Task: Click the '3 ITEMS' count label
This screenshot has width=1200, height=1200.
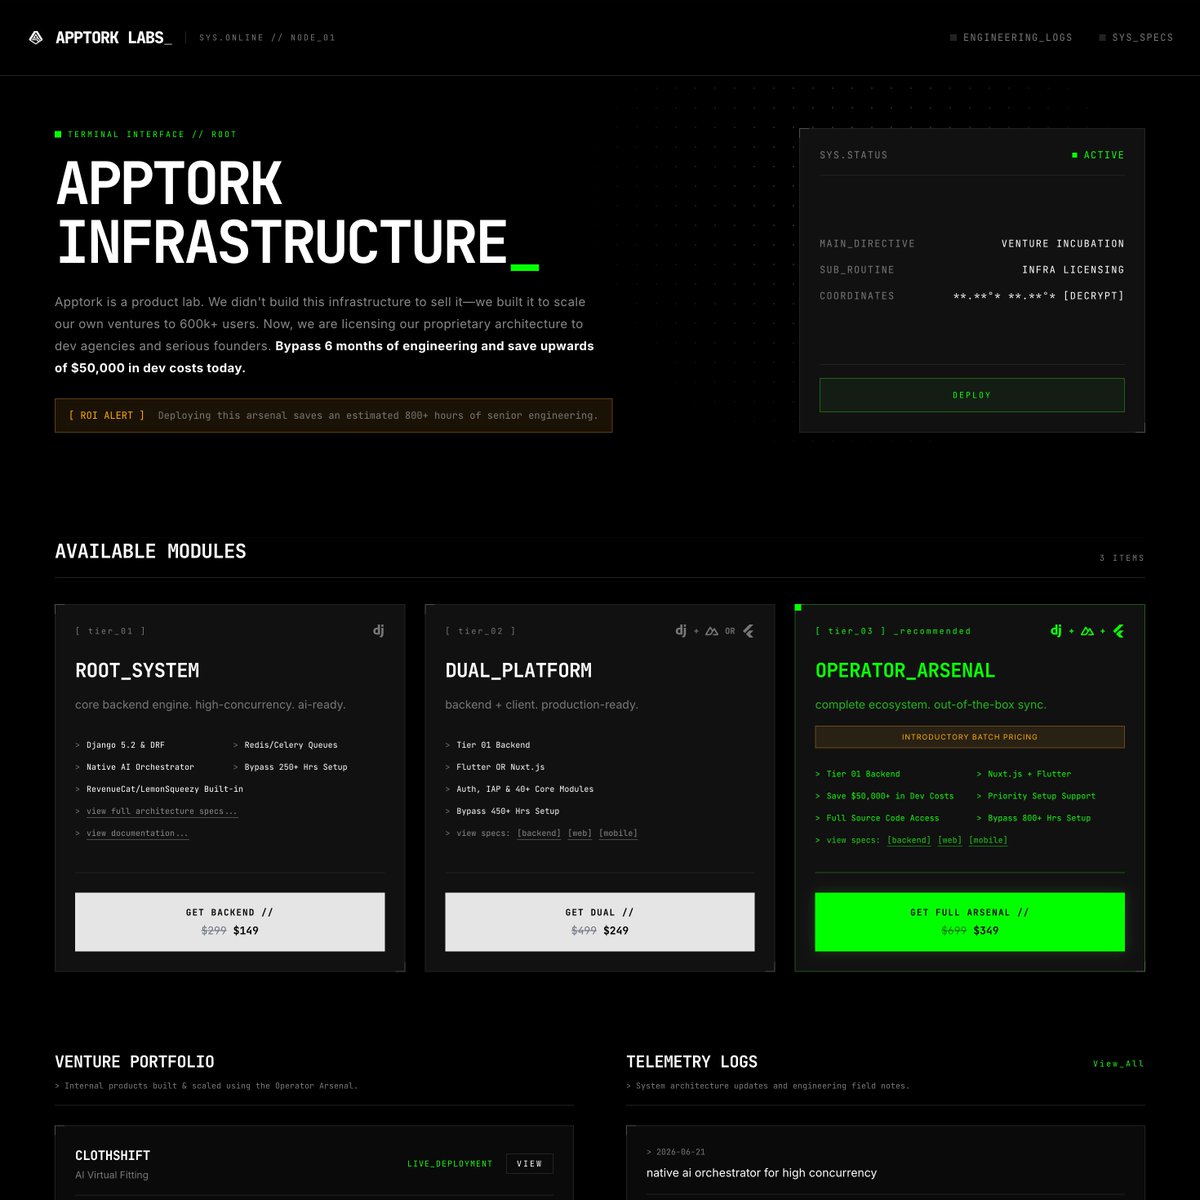Action: point(1122,558)
